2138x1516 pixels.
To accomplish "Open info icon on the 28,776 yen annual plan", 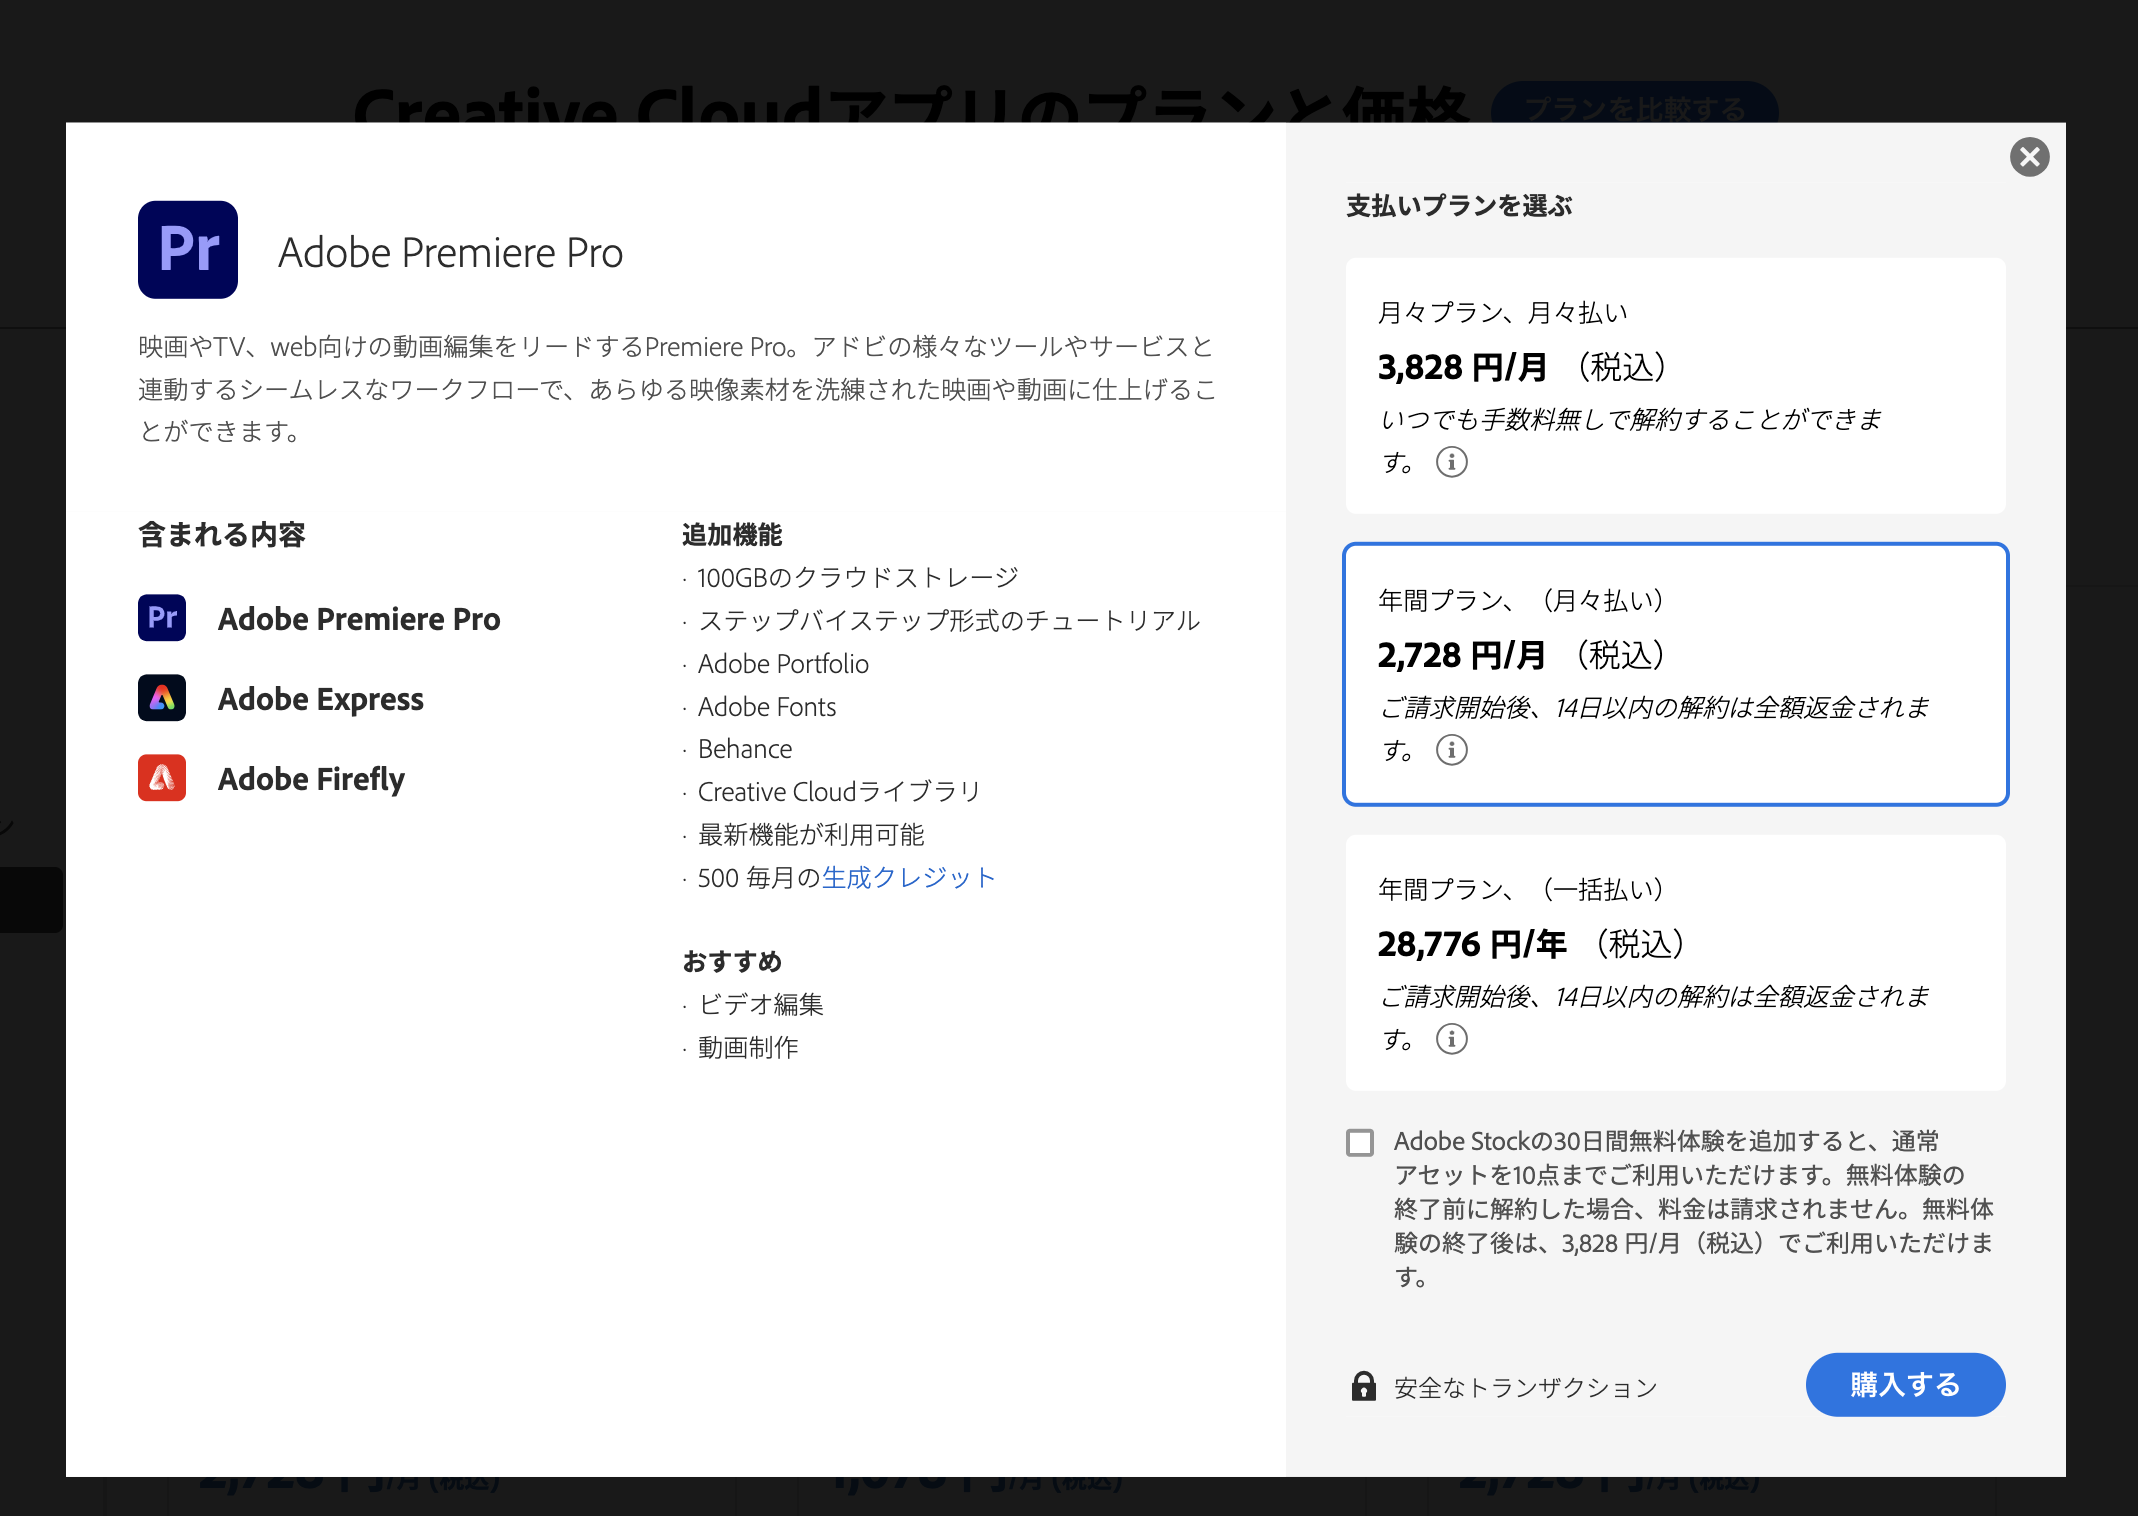I will [x=1451, y=1039].
